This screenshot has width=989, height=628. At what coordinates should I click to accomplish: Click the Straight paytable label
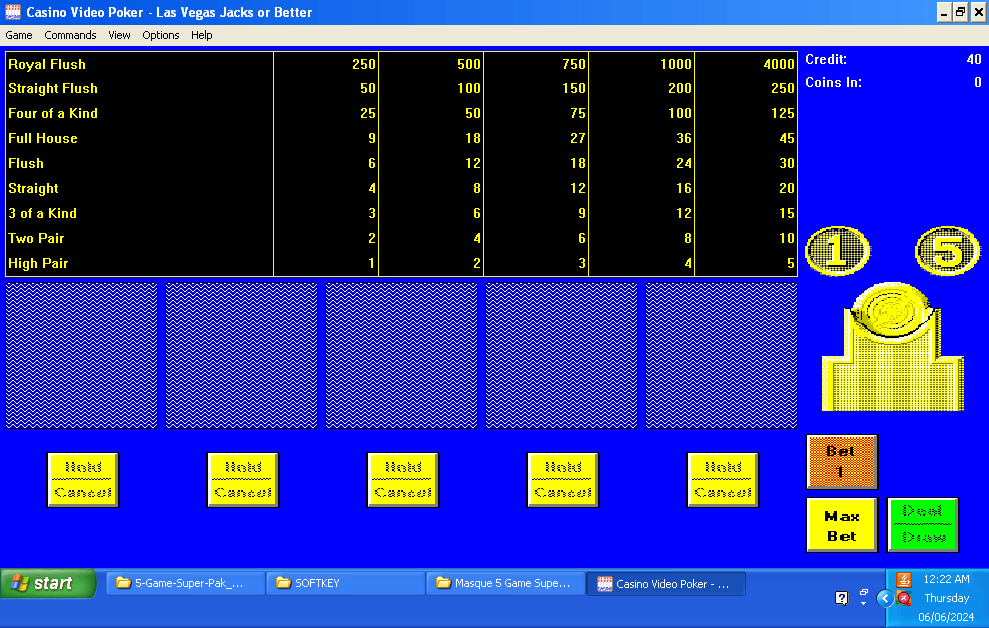[33, 189]
